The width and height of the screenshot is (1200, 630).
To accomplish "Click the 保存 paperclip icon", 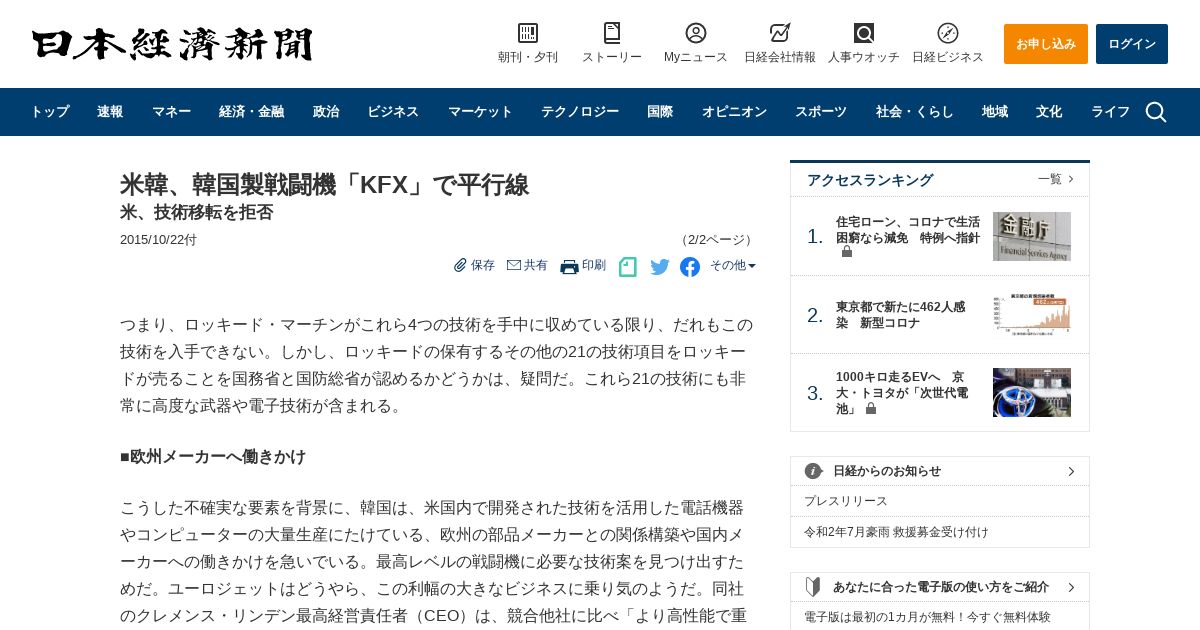I will (x=460, y=266).
